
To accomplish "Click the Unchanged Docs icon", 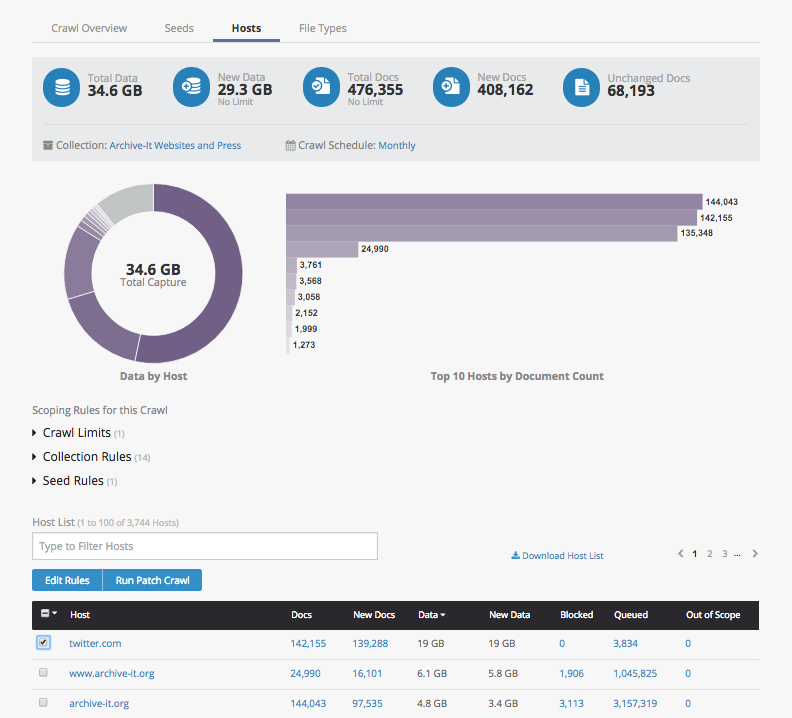I will 582,87.
